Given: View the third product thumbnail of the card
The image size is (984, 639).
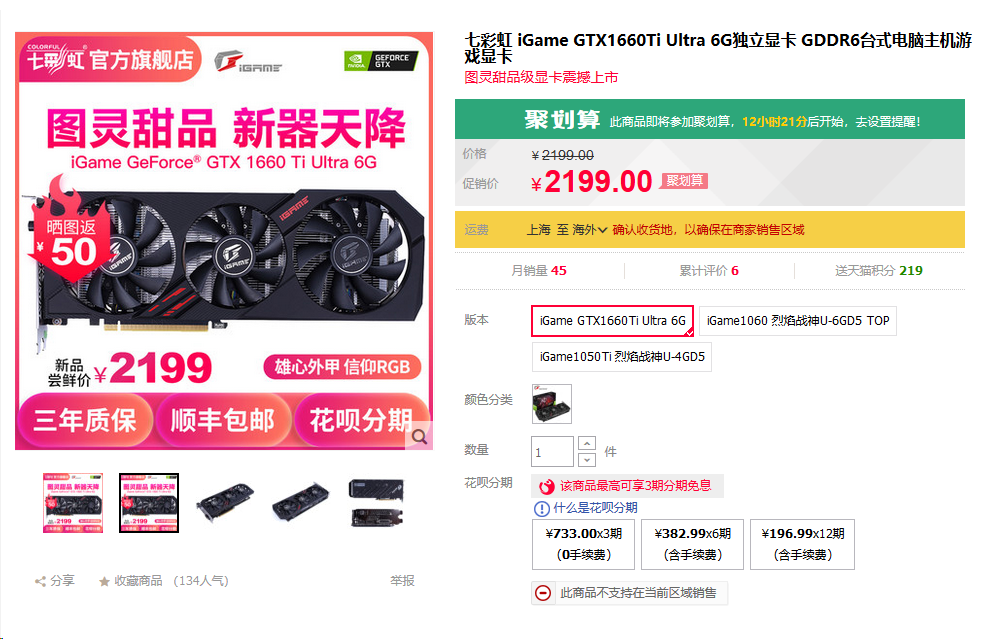Looking at the screenshot, I should click(225, 503).
